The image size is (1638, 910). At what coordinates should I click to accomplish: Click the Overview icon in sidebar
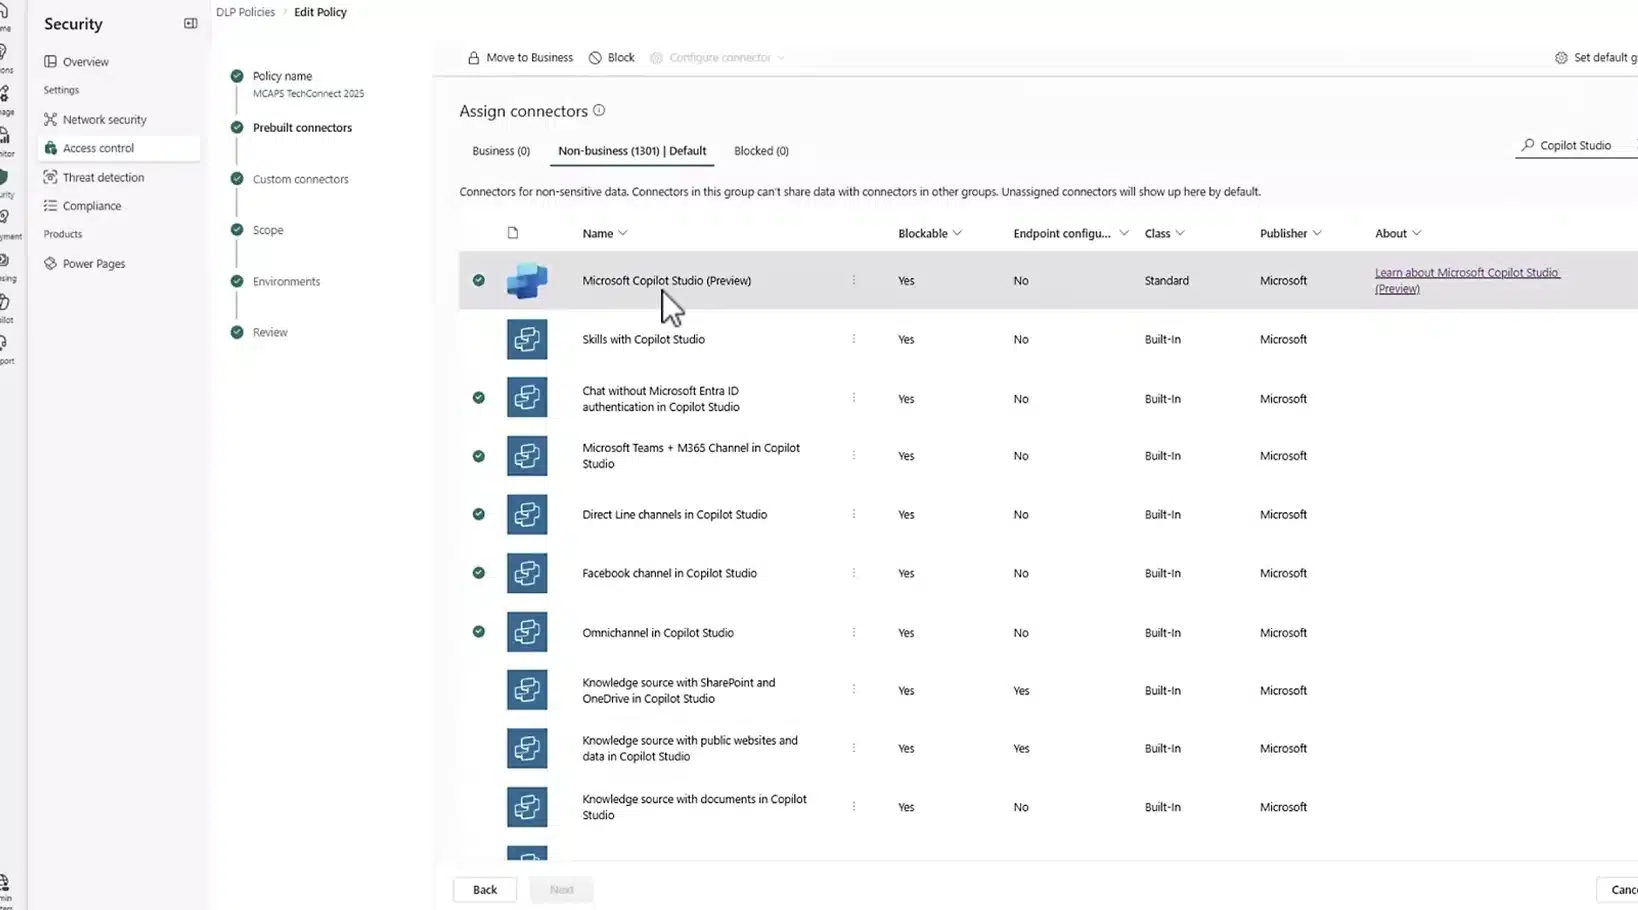(50, 62)
